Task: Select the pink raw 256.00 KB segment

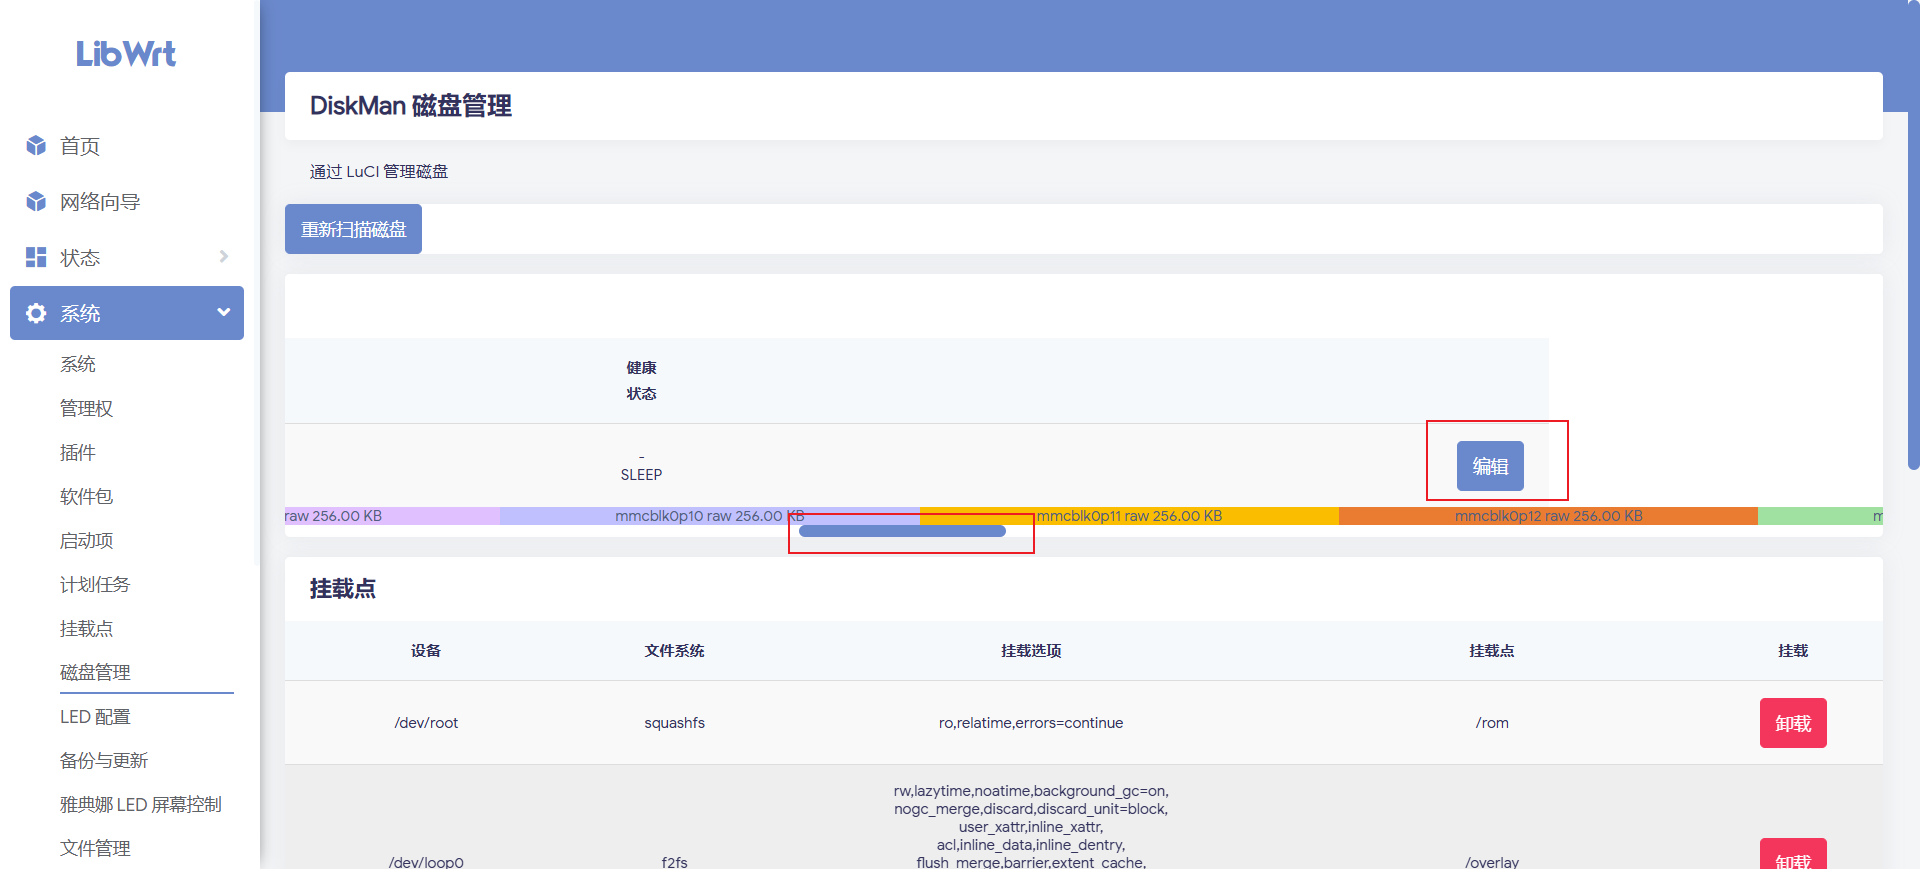Action: [x=392, y=516]
